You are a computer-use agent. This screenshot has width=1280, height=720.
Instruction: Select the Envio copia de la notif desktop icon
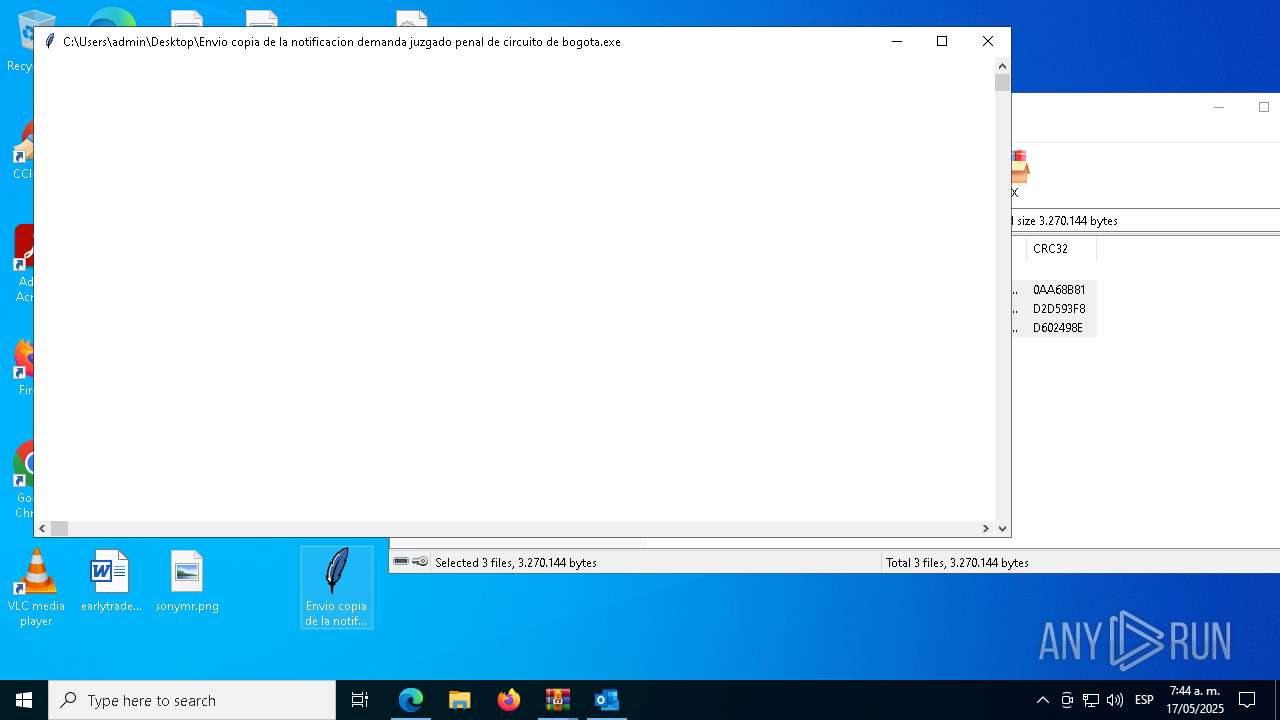pyautogui.click(x=337, y=587)
